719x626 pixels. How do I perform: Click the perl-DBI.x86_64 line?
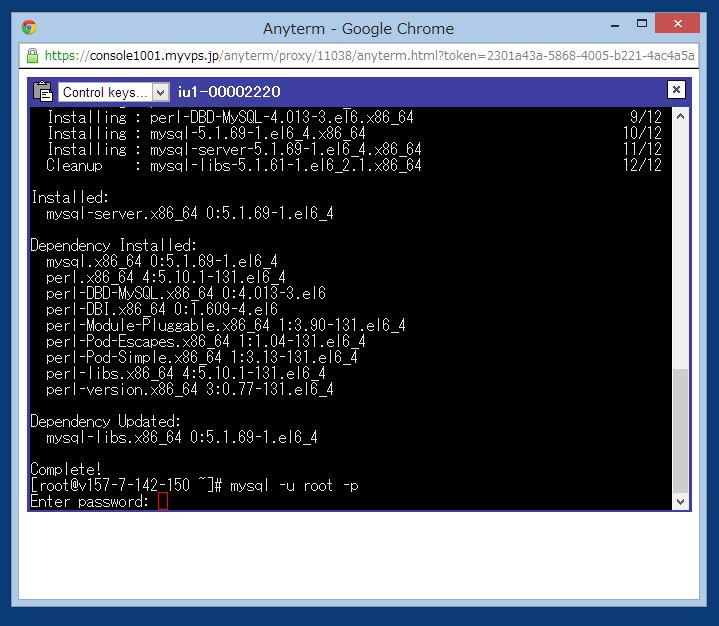click(x=162, y=309)
